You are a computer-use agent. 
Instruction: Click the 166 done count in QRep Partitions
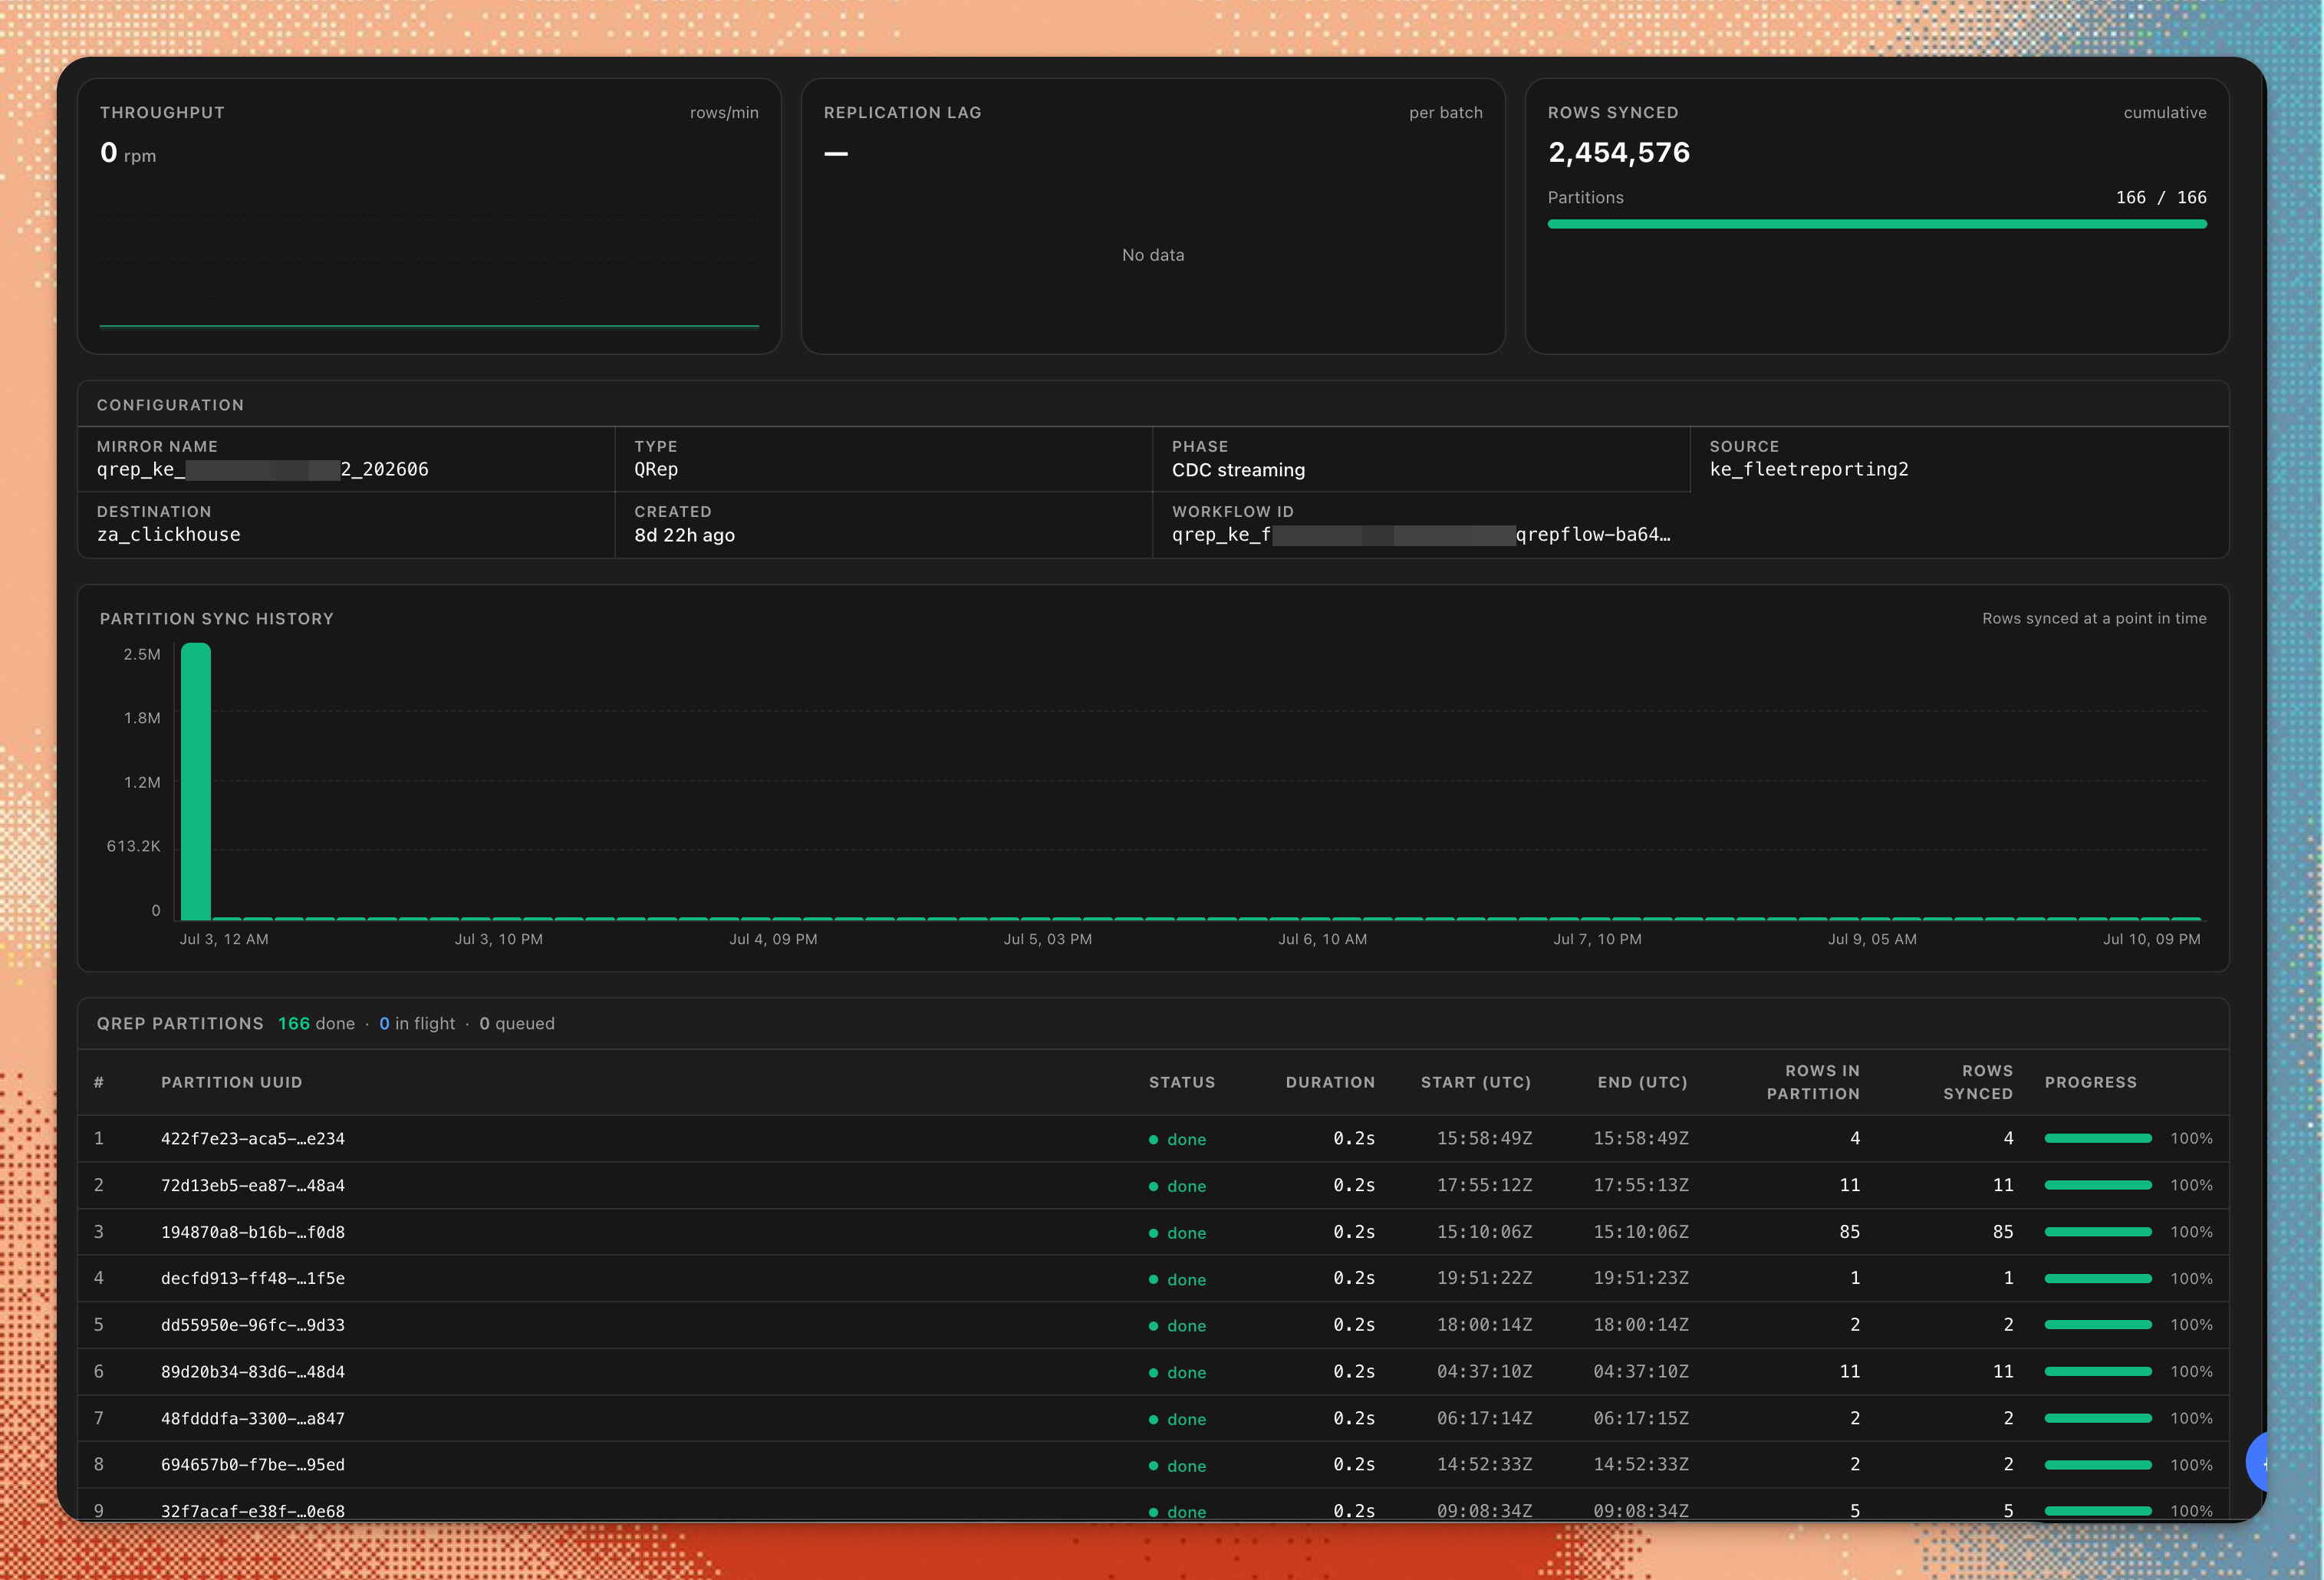(316, 1023)
